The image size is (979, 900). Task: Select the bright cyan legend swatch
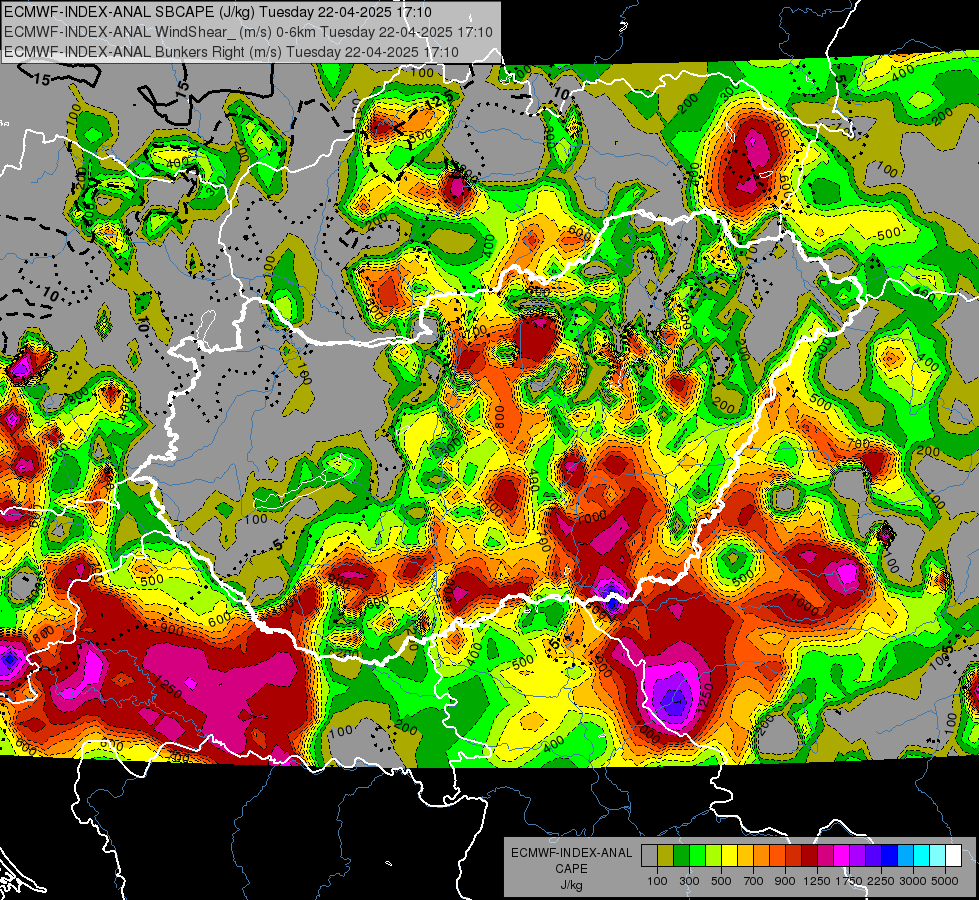click(x=922, y=856)
